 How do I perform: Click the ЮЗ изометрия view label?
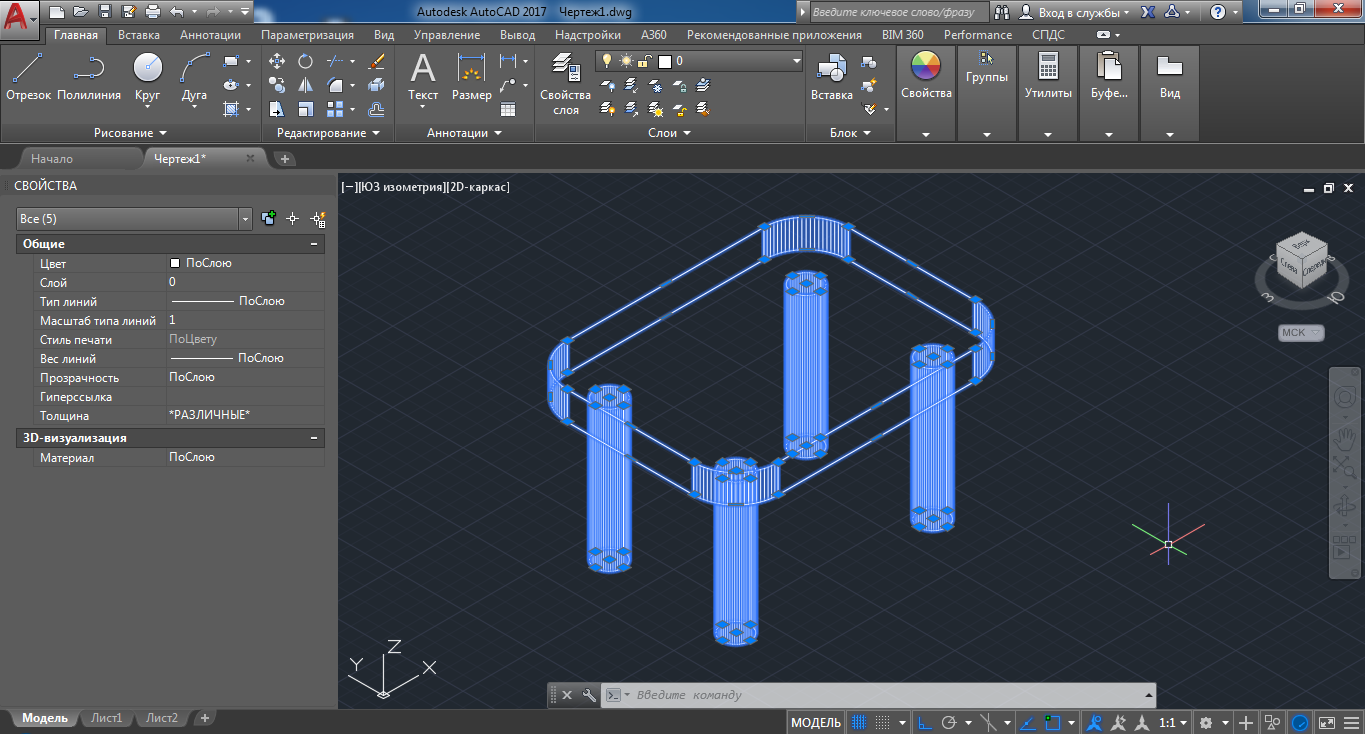point(400,186)
